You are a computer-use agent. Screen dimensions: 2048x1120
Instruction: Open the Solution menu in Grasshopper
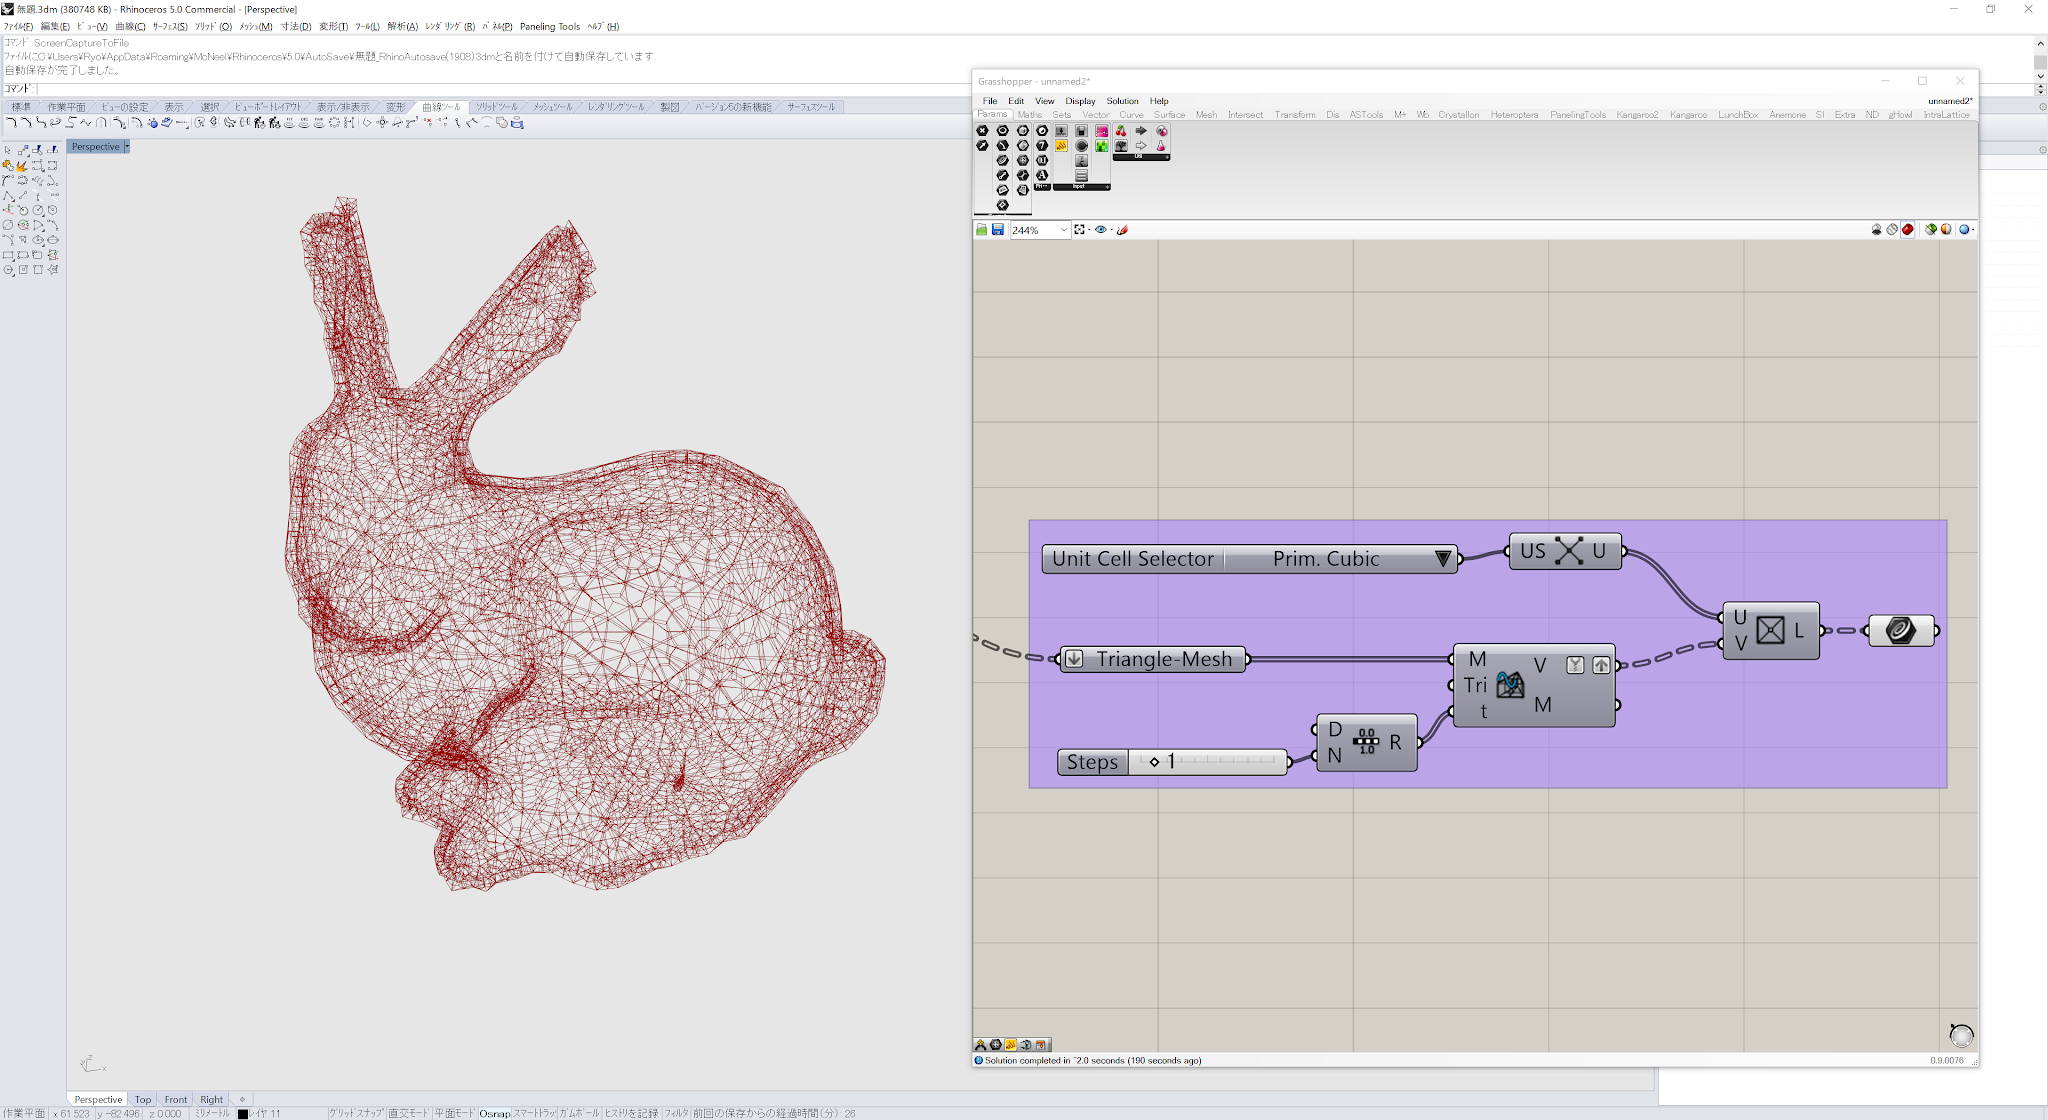(x=1122, y=101)
